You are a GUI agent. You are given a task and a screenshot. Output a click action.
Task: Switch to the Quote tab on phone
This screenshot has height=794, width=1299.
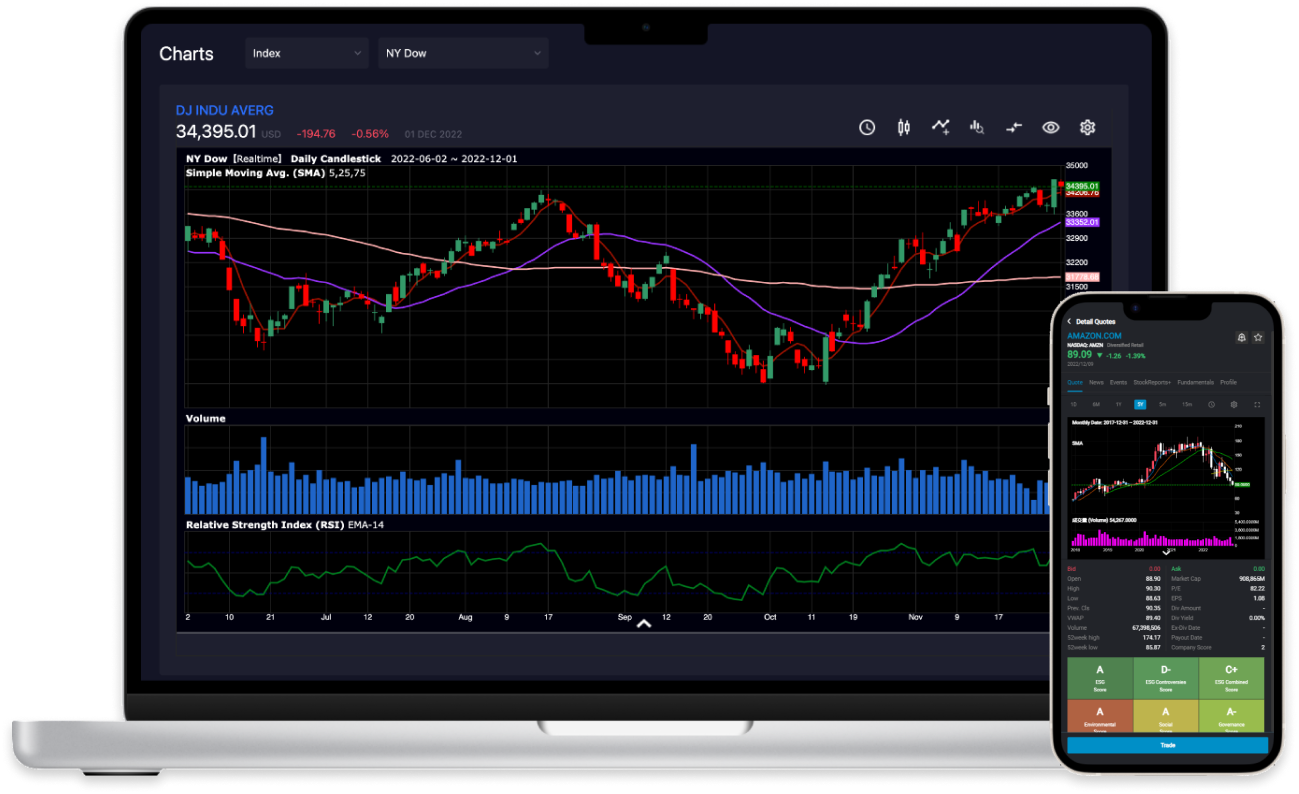pos(1075,382)
